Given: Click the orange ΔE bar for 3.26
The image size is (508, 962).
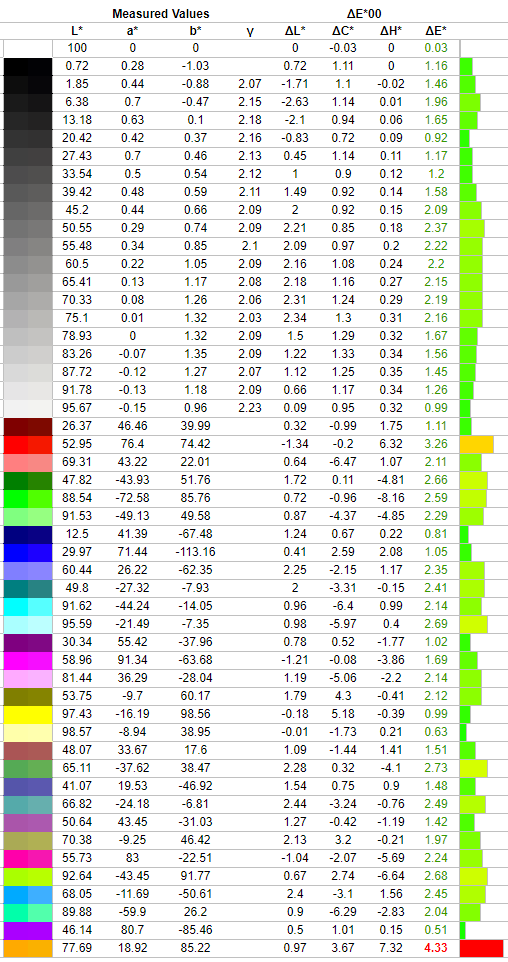Looking at the screenshot, I should [476, 444].
